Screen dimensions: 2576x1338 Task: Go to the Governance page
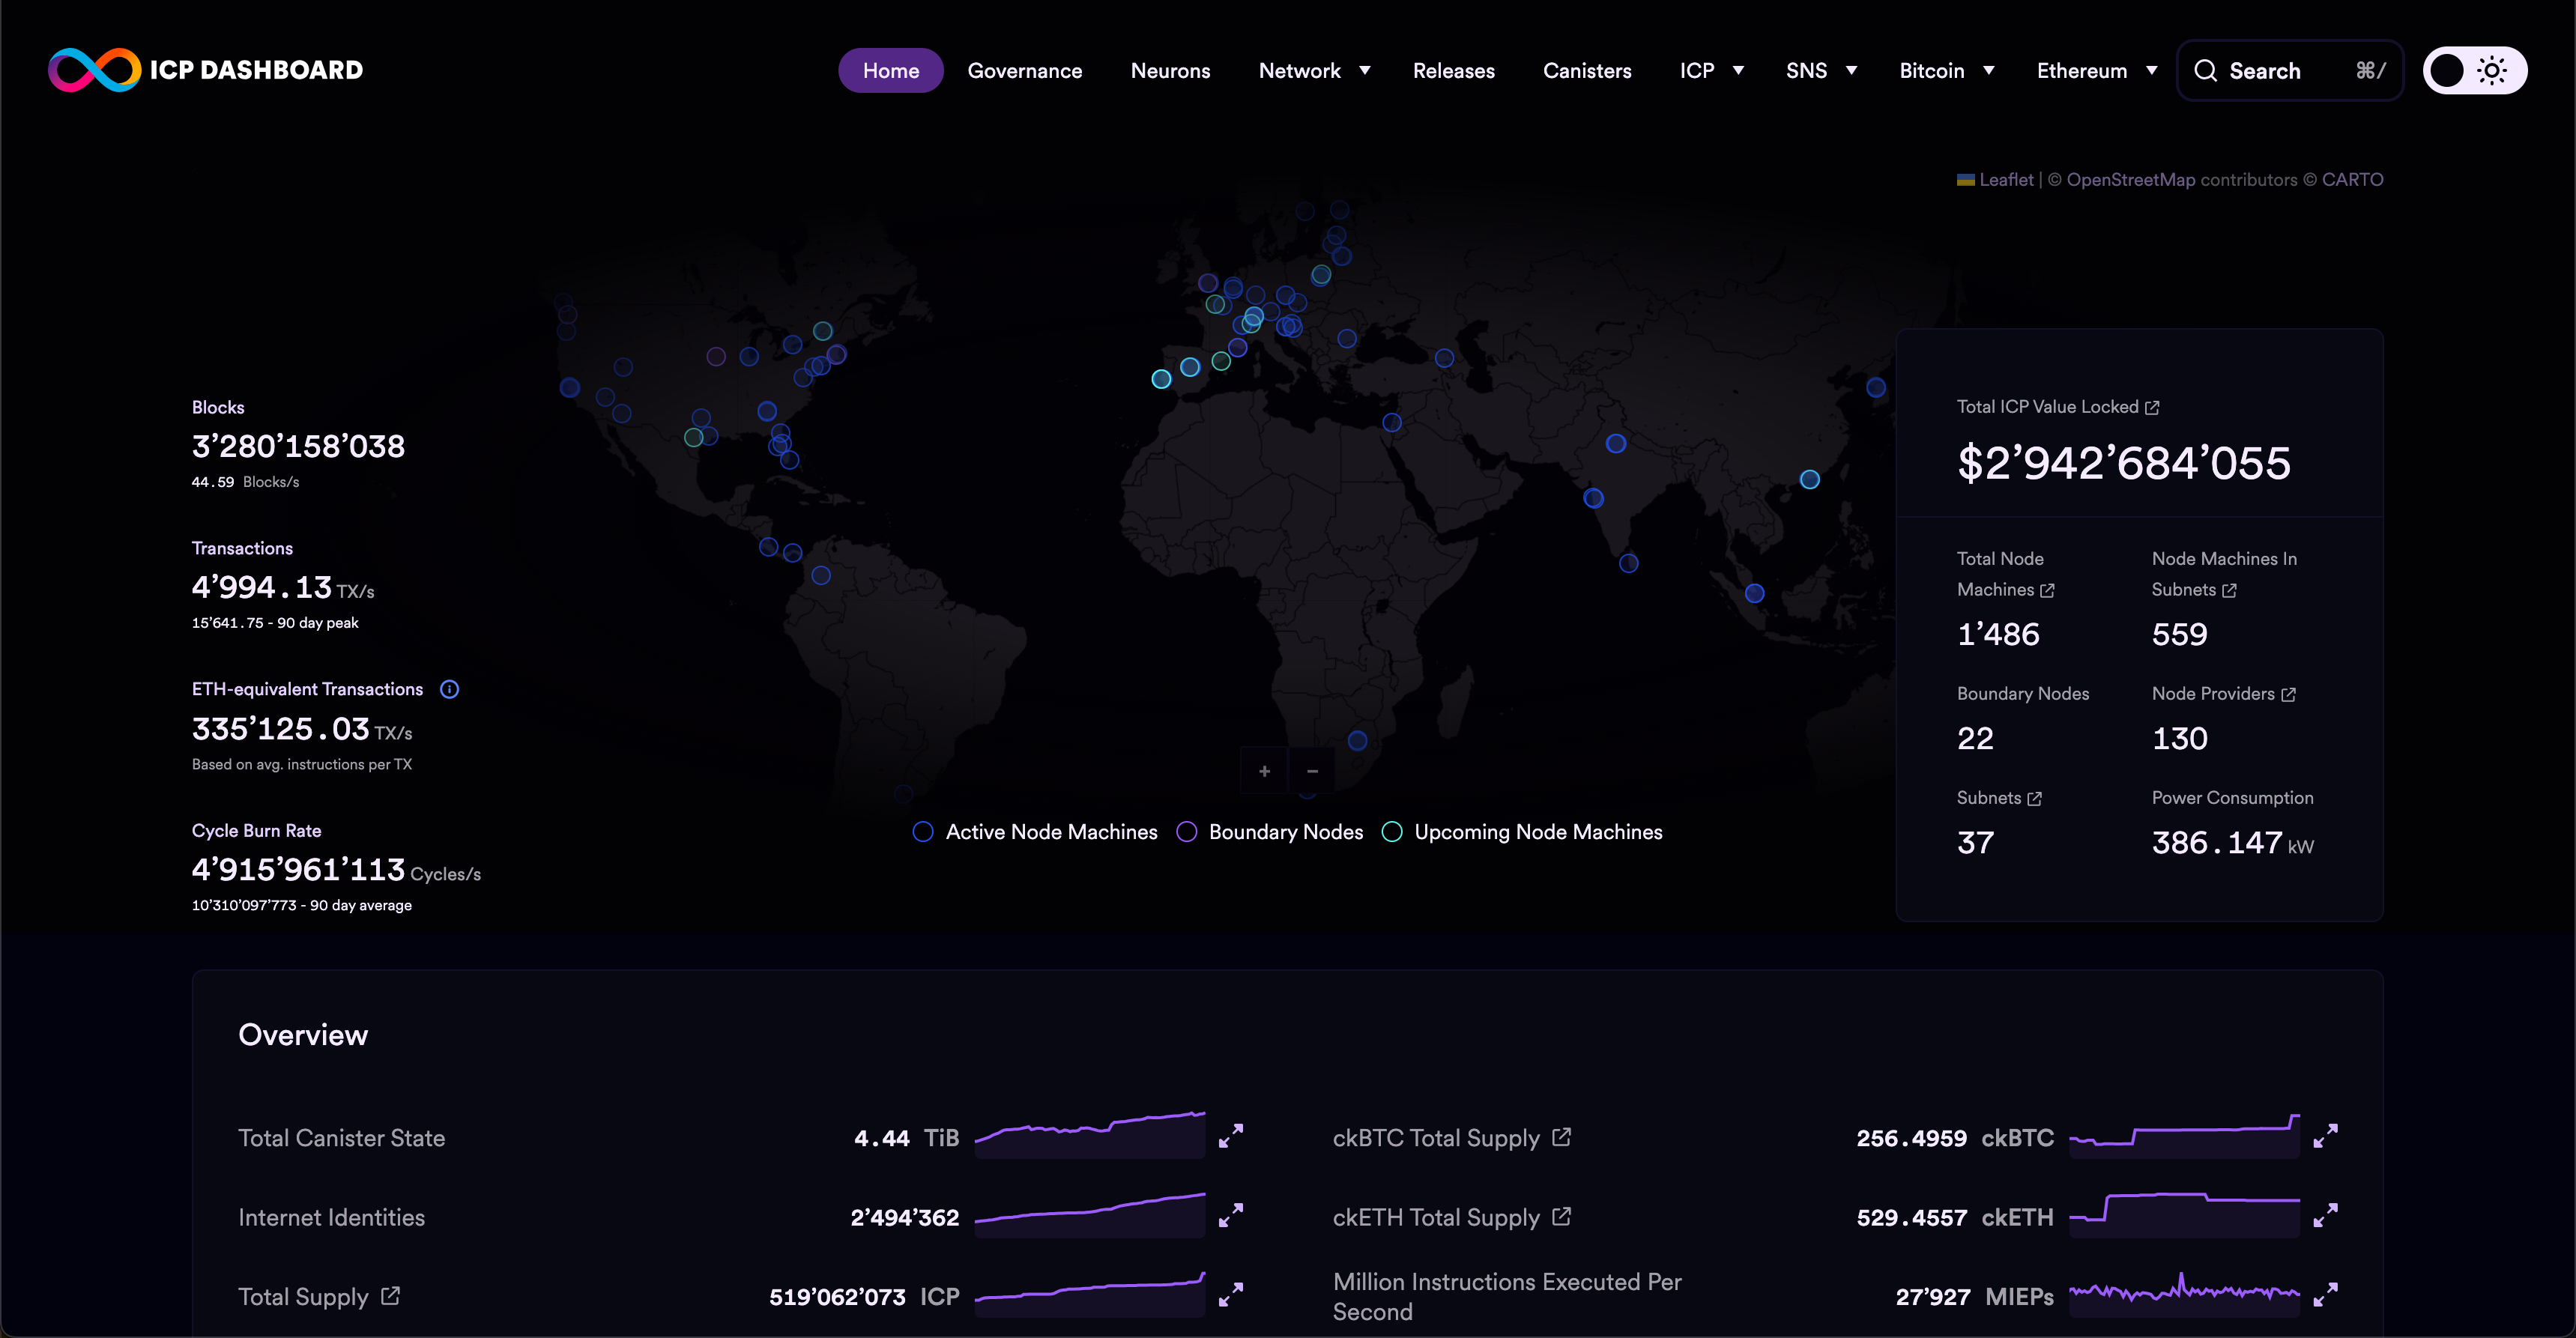(x=1024, y=70)
